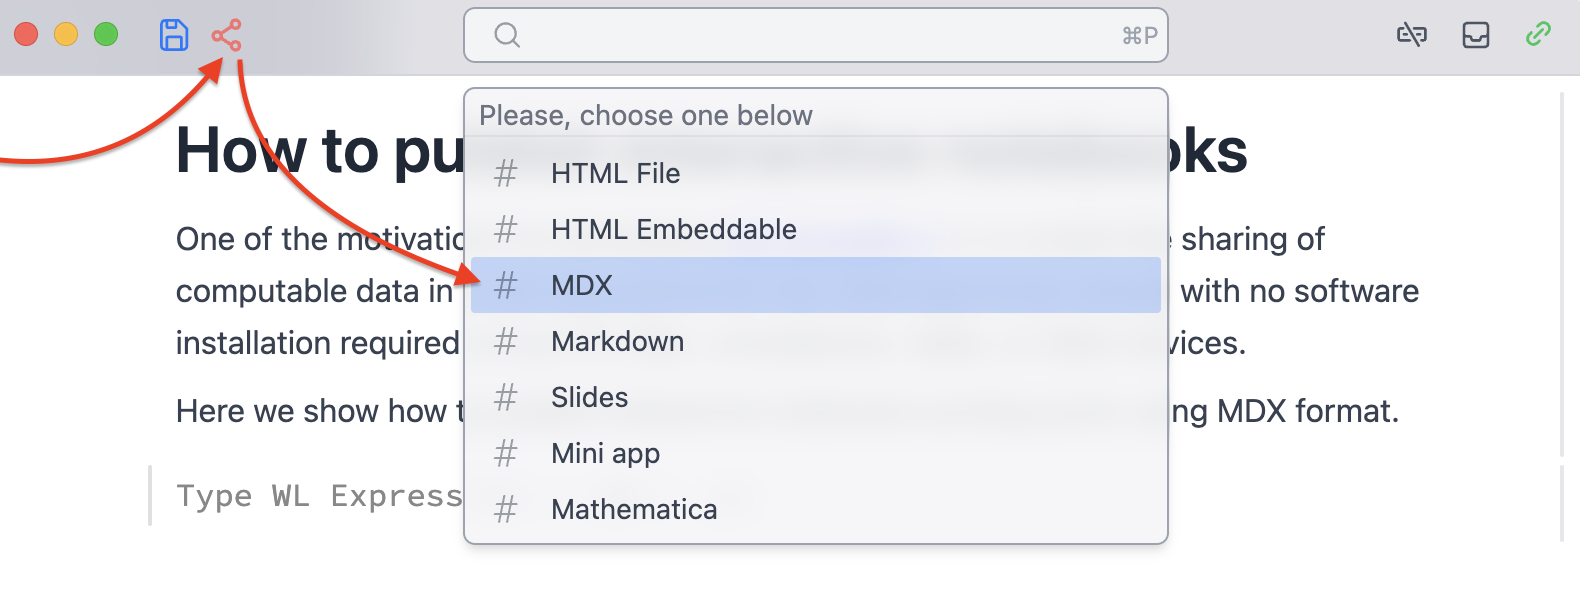Screen dimensions: 1580x600
Task: Choose the HTML File export option
Action: [x=615, y=174]
